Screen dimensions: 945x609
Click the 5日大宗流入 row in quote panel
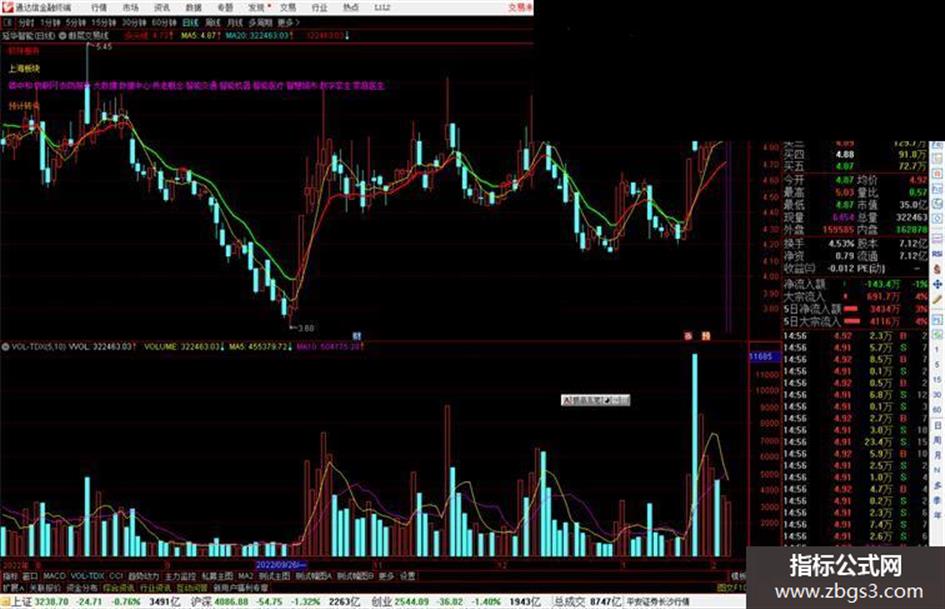855,321
